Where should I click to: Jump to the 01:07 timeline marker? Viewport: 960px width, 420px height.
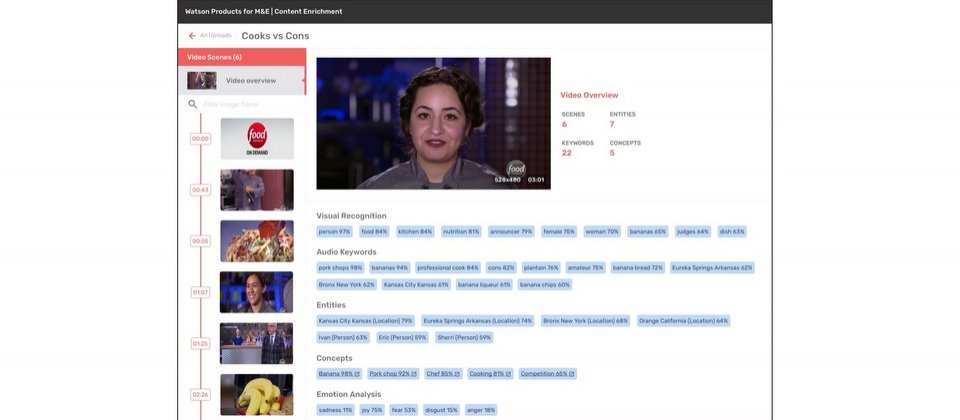(200, 292)
